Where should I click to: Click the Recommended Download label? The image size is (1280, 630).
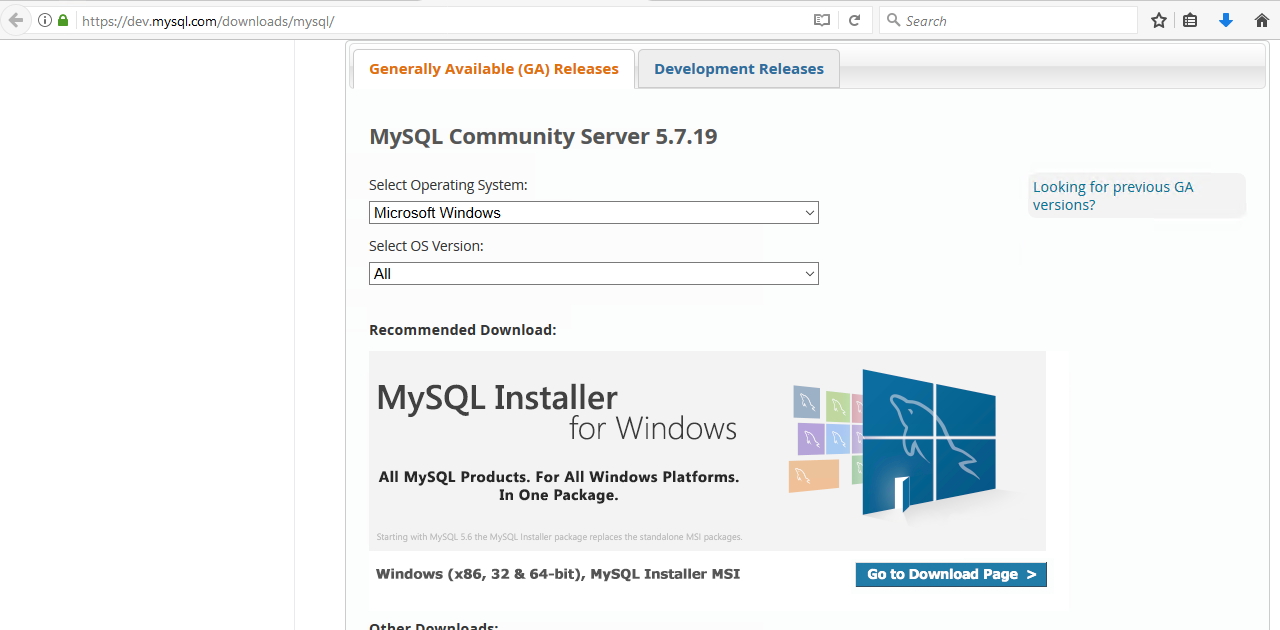coord(463,330)
